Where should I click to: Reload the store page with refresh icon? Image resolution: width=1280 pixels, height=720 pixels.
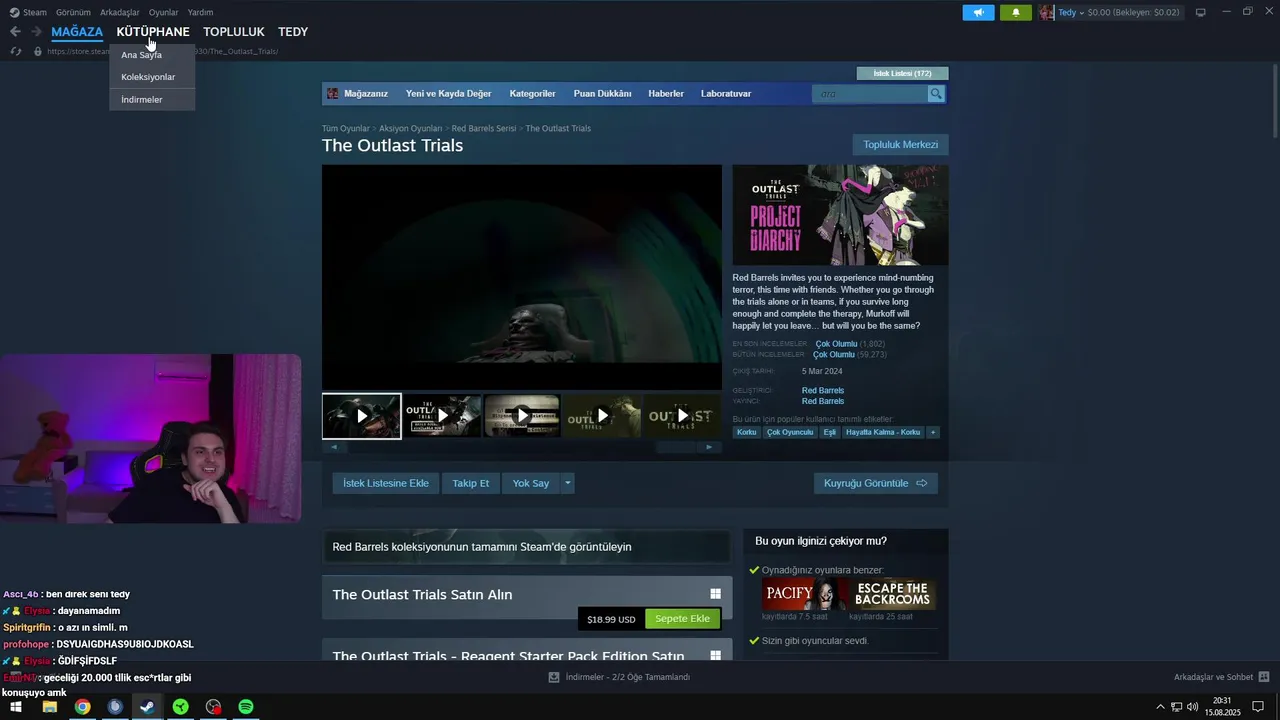(16, 51)
